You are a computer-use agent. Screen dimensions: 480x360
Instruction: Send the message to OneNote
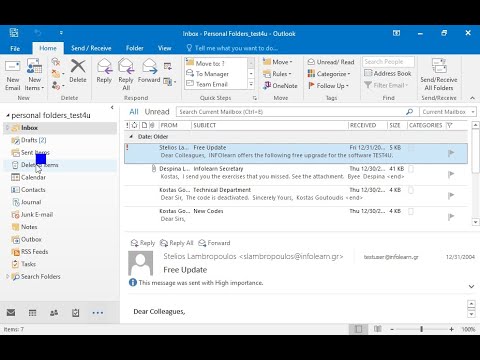[280, 86]
